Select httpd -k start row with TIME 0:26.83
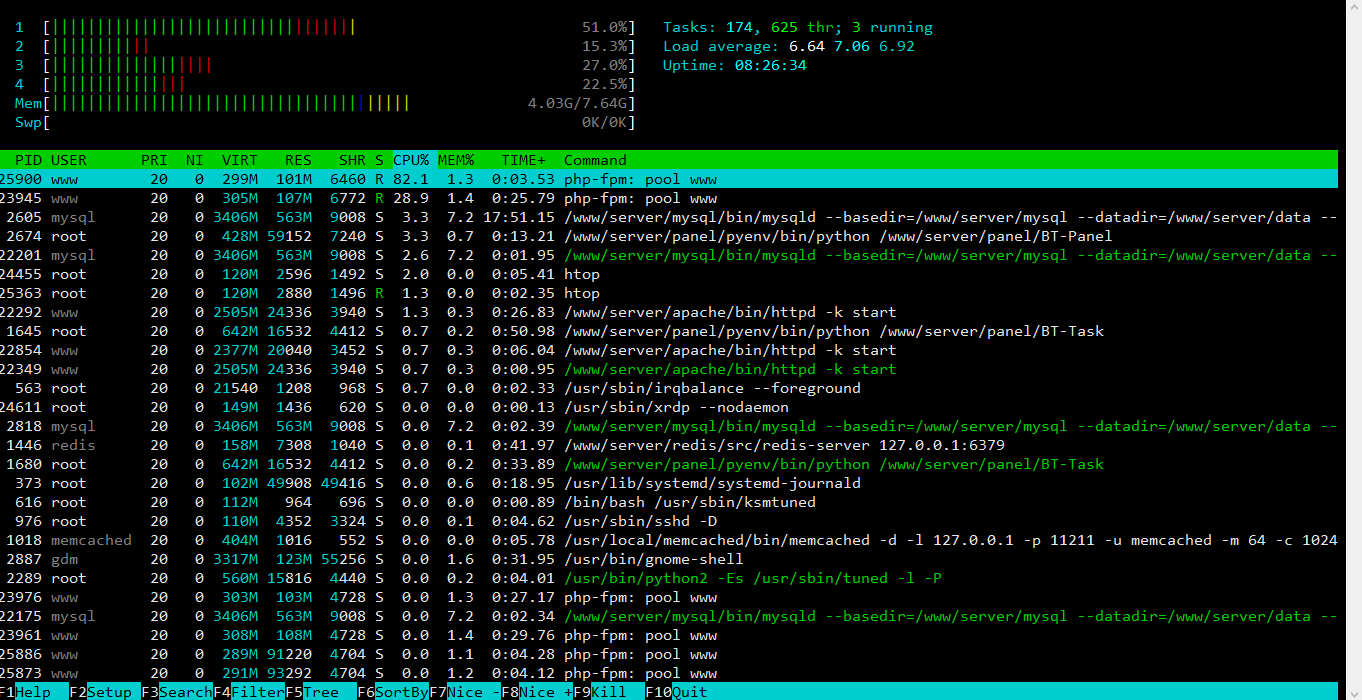The image size is (1362, 700). coord(669,312)
